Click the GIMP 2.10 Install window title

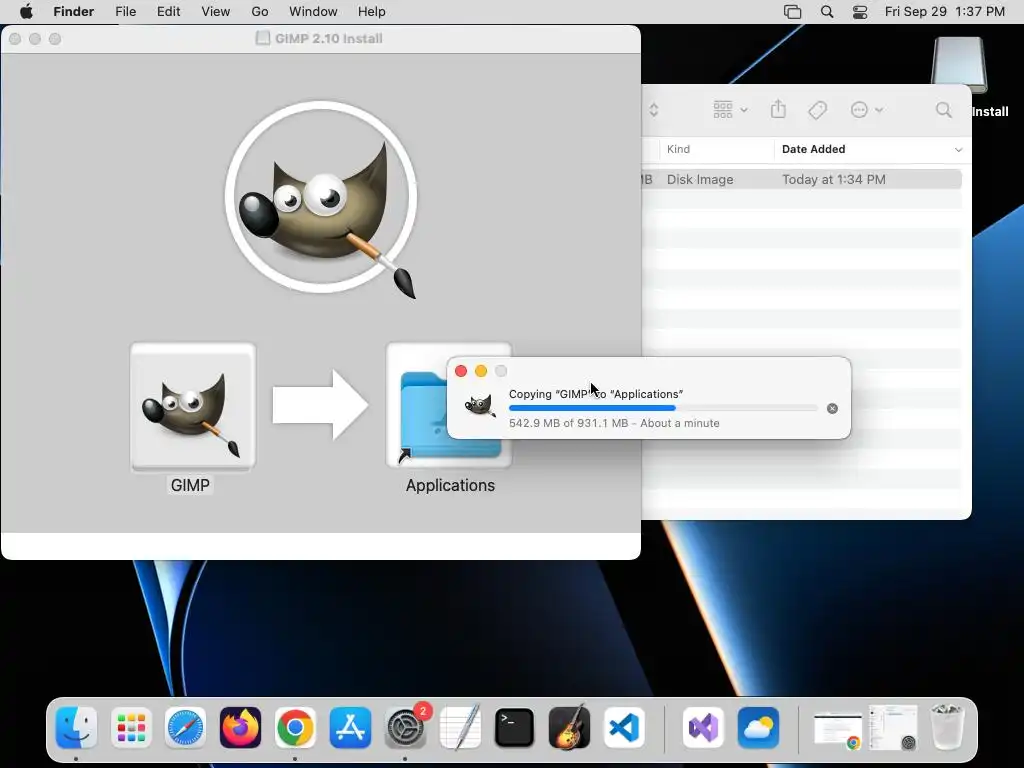click(x=328, y=39)
